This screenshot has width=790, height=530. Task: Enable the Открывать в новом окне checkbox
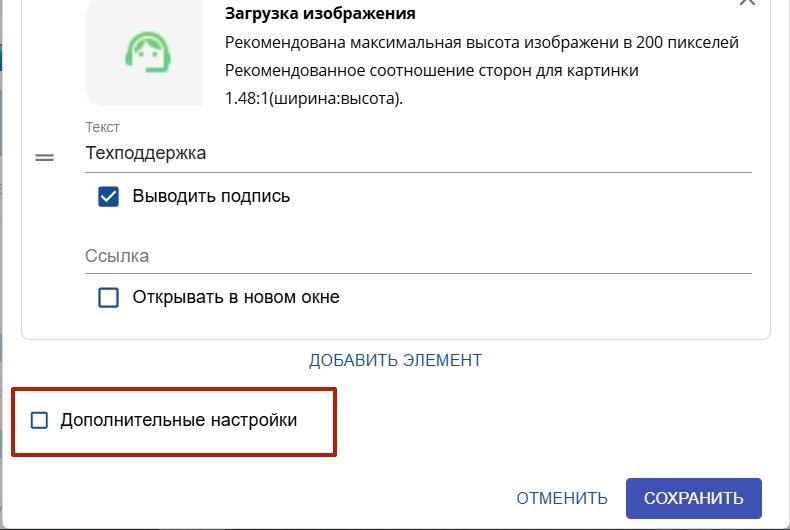(x=108, y=297)
